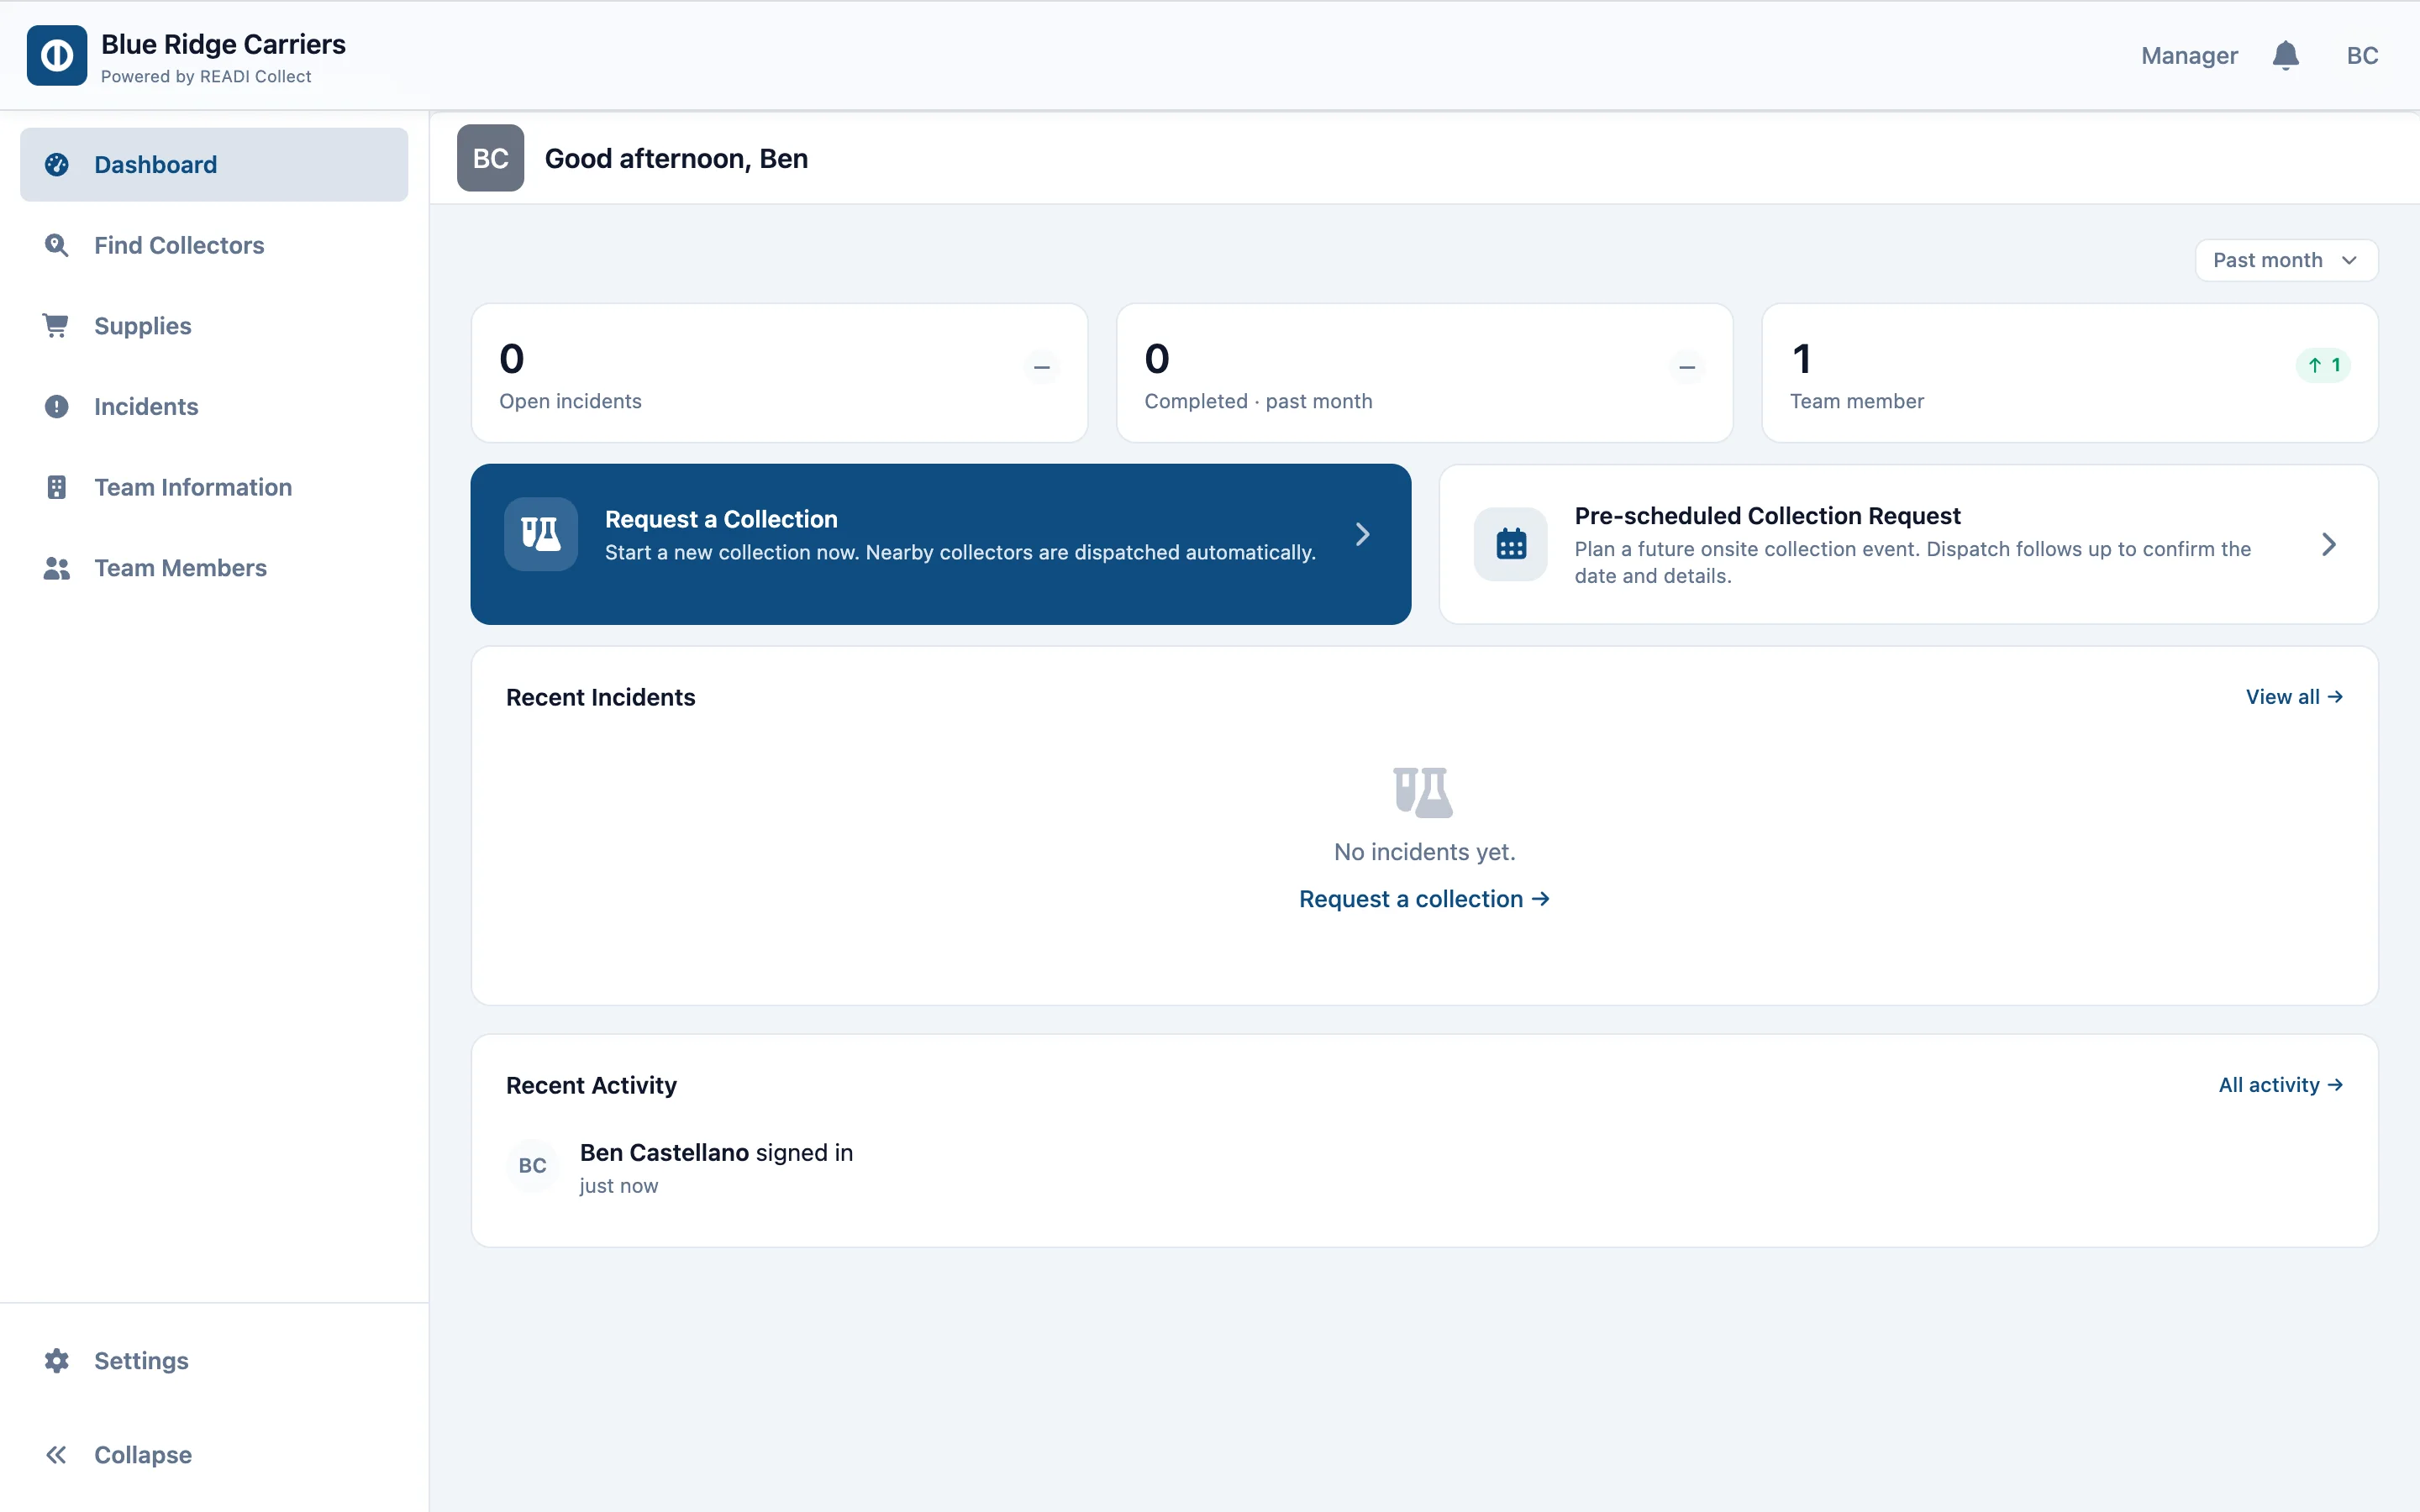Viewport: 2420px width, 1512px height.
Task: Click the chevron on Request a Collection card
Action: [x=1362, y=534]
